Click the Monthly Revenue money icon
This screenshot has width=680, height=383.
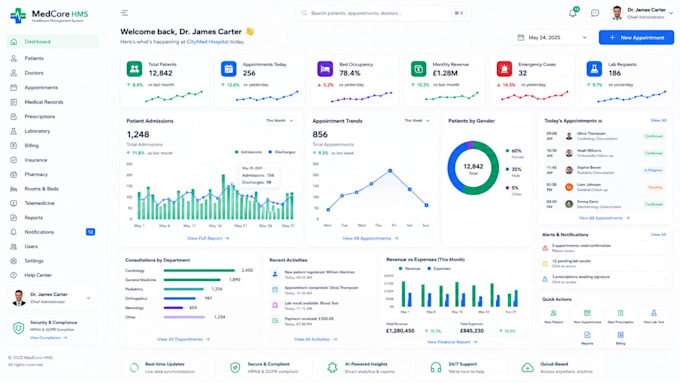coord(418,69)
